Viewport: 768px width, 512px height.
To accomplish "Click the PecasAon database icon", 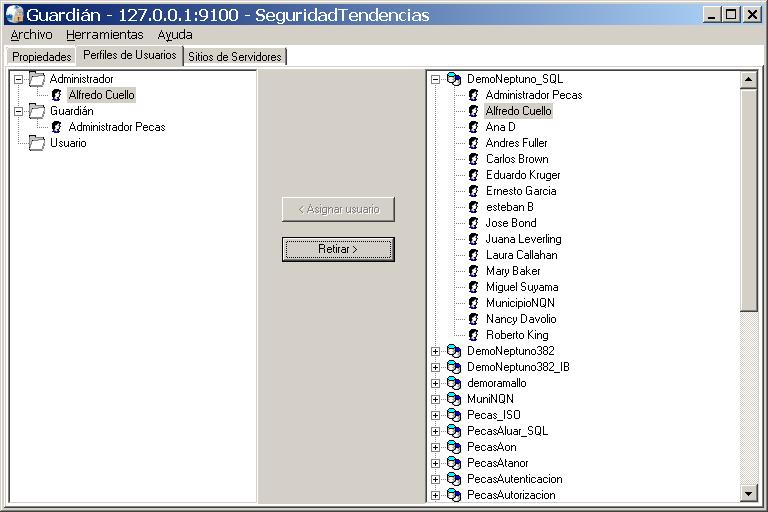I will [454, 447].
